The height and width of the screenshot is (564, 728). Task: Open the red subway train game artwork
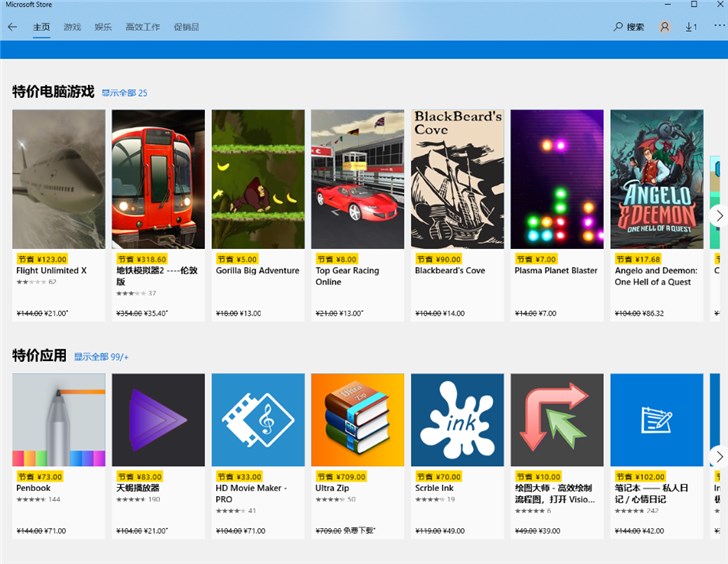click(158, 179)
